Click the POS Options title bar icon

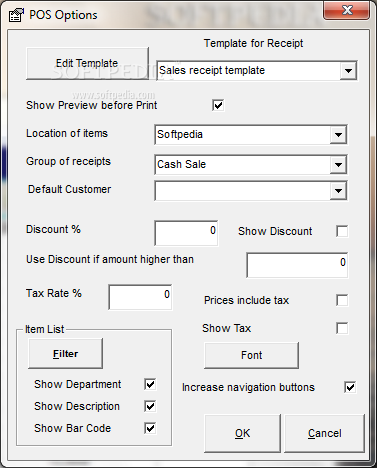[16, 15]
